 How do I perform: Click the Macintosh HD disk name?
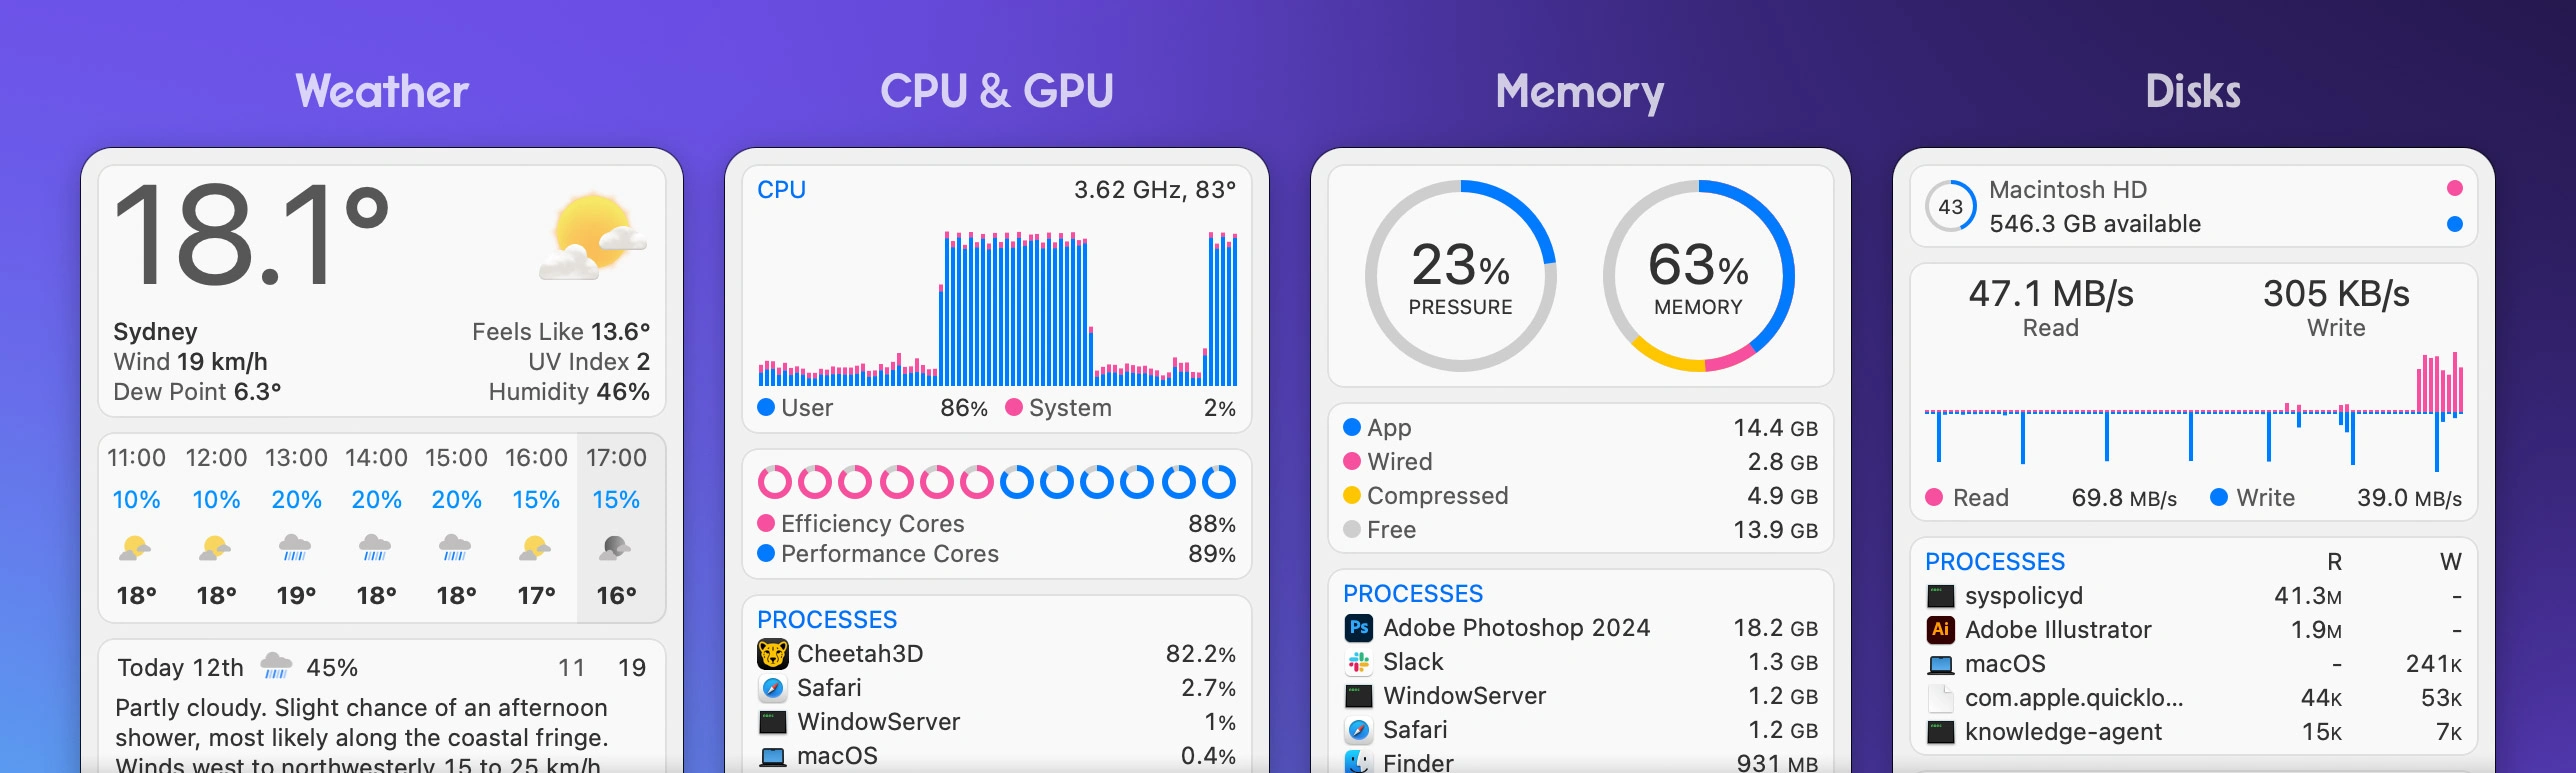coord(2068,190)
